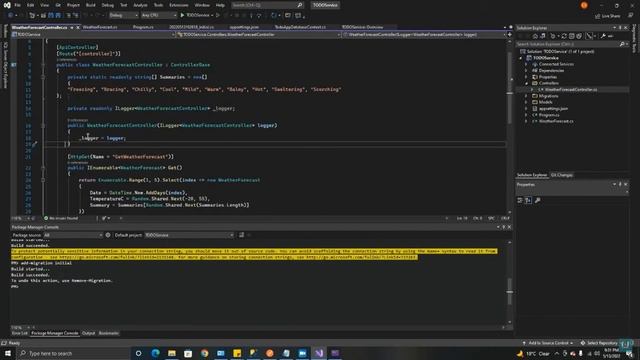Toggle Auto Hide pin on Package Manager Console

(504, 227)
